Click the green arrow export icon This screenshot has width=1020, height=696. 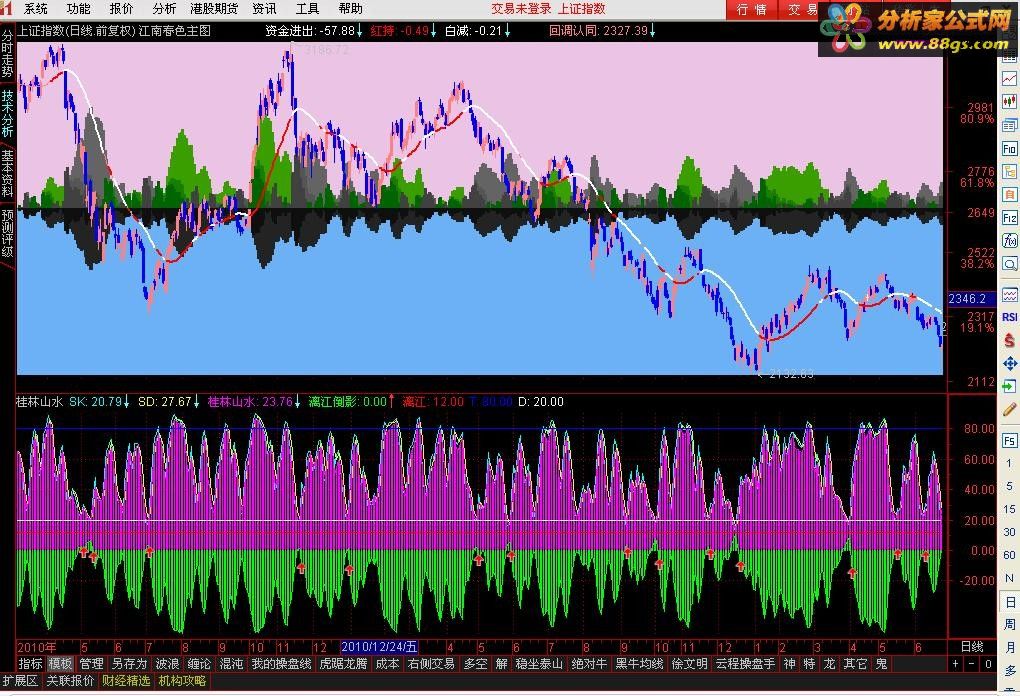pos(1009,386)
